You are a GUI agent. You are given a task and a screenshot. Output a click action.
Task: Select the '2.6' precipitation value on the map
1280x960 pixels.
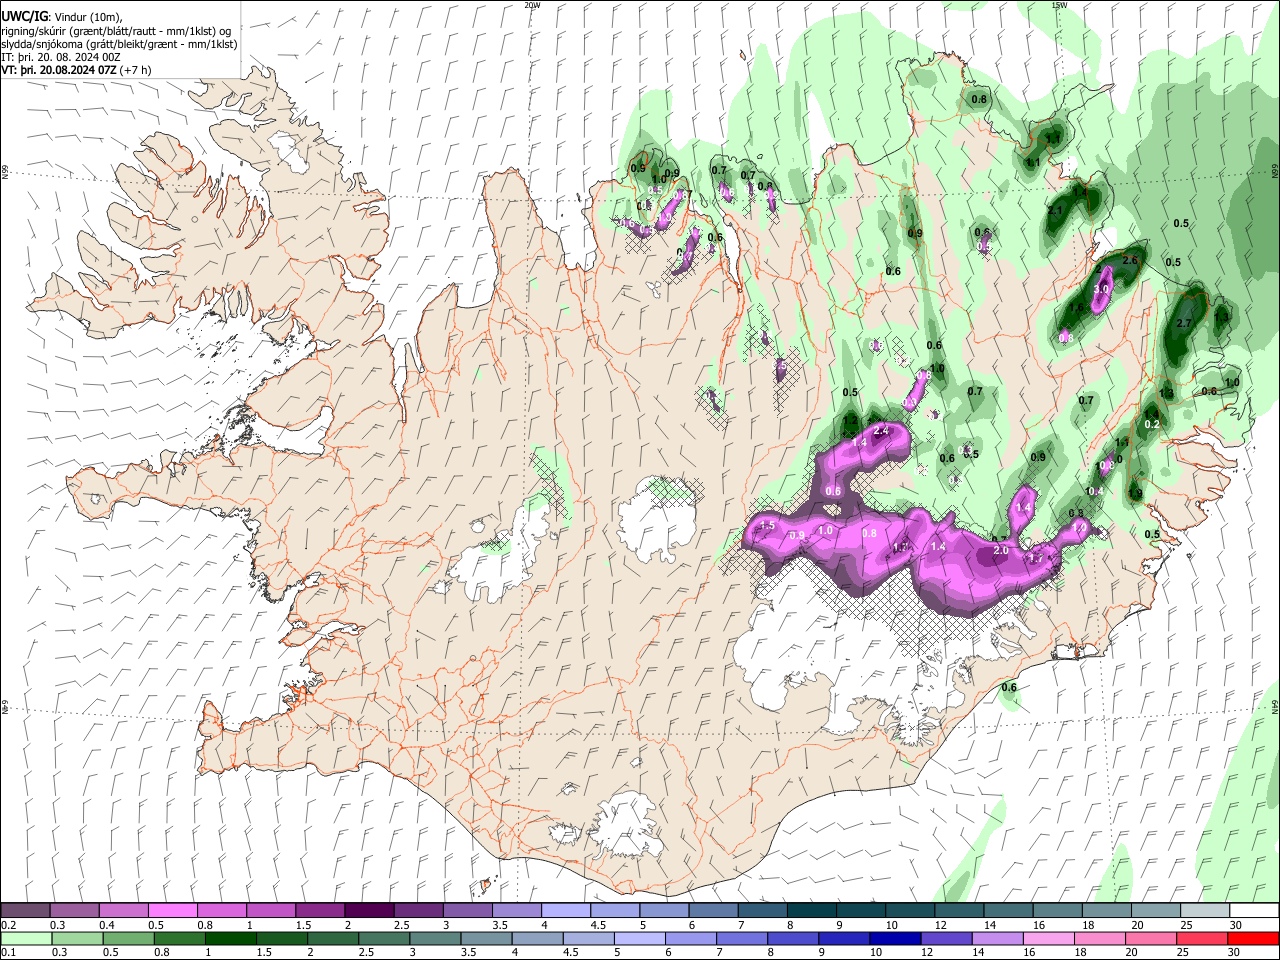point(1131,261)
